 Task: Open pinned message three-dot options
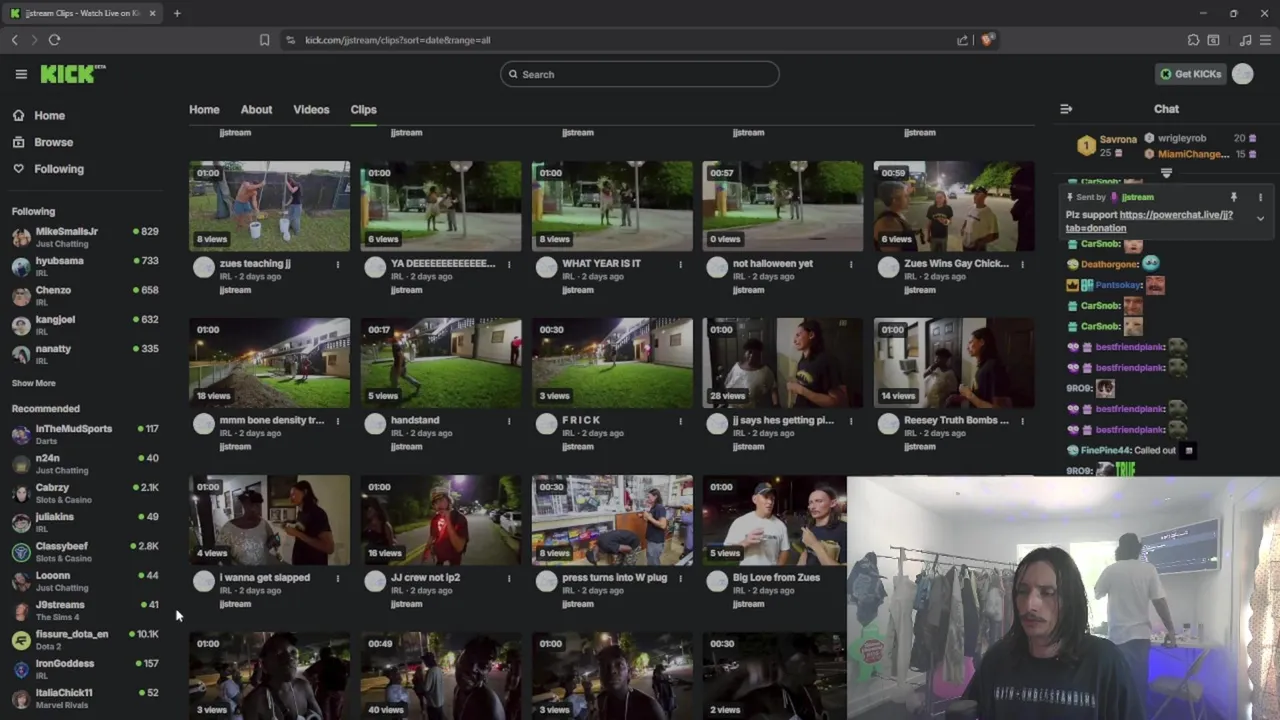pyautogui.click(x=1260, y=197)
